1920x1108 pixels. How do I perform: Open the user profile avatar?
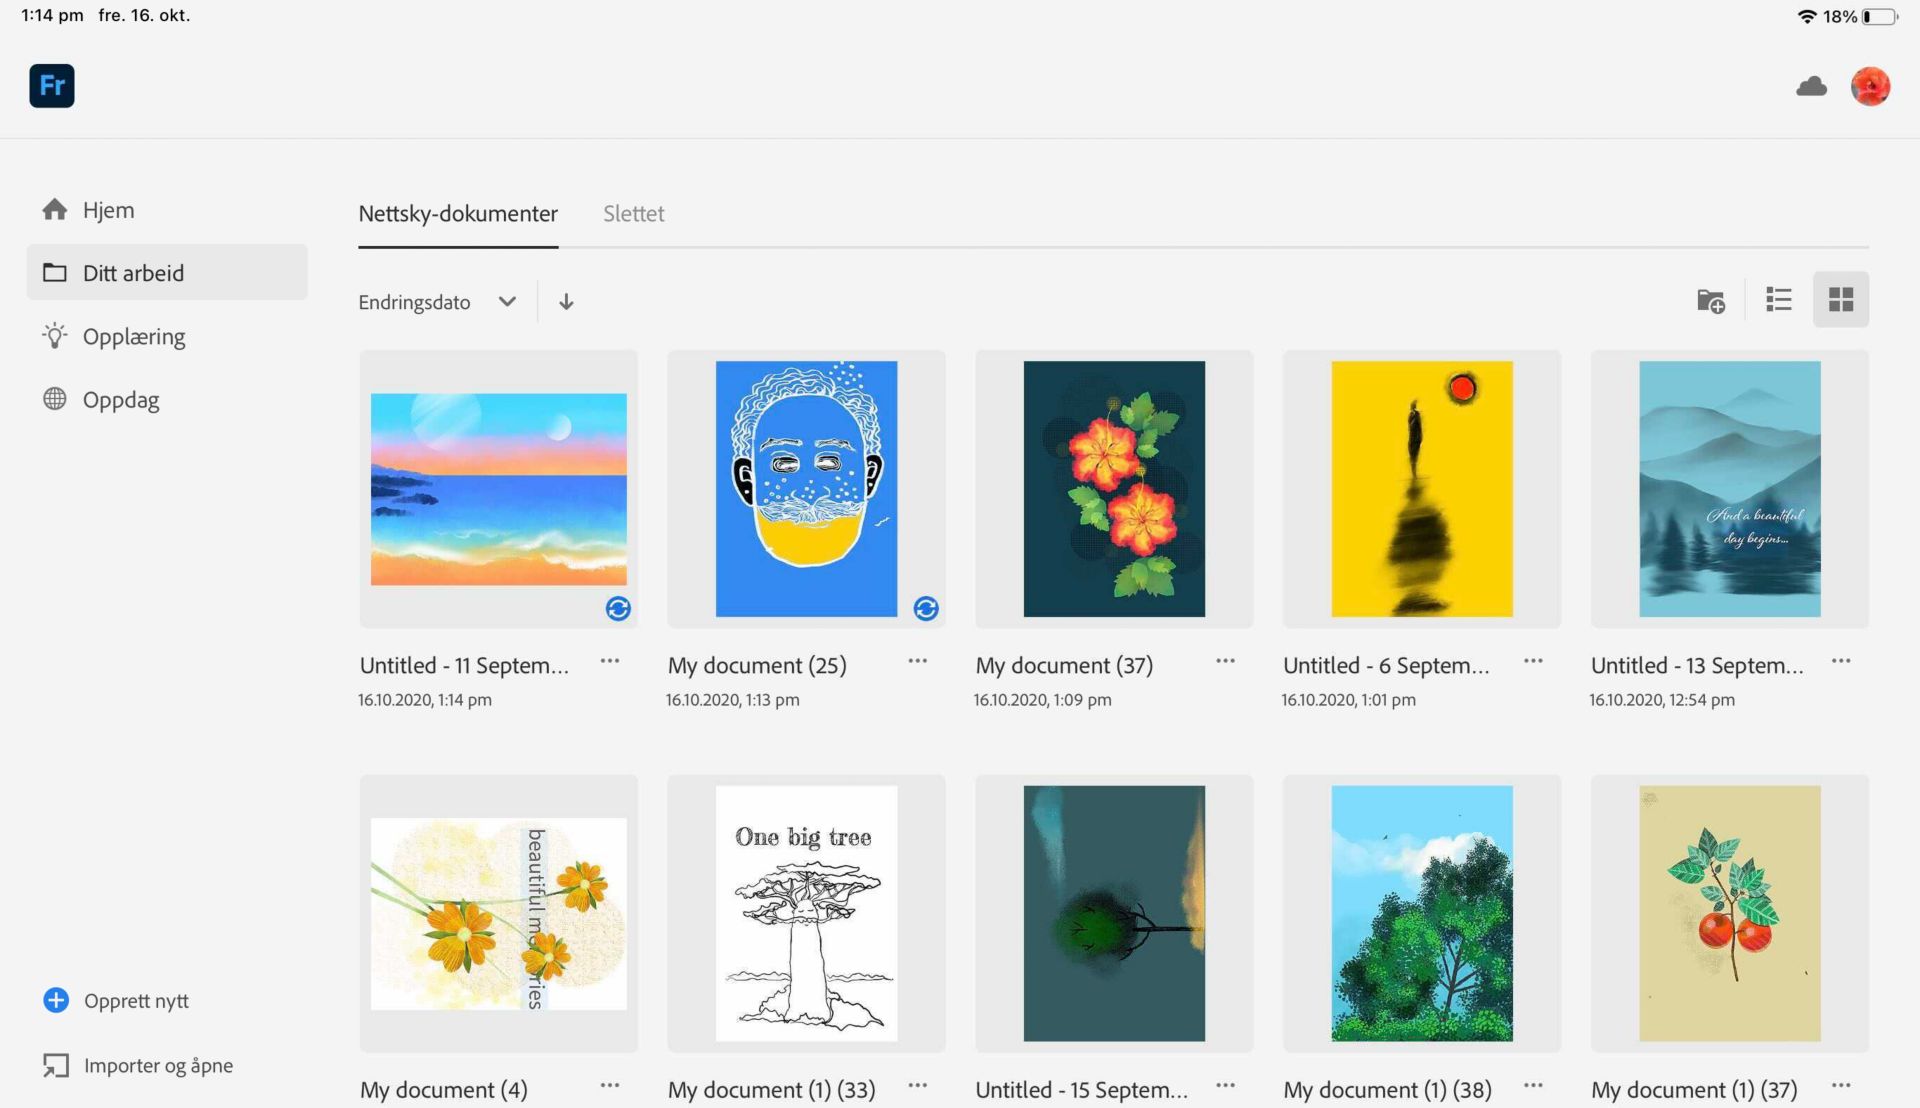pos(1870,87)
